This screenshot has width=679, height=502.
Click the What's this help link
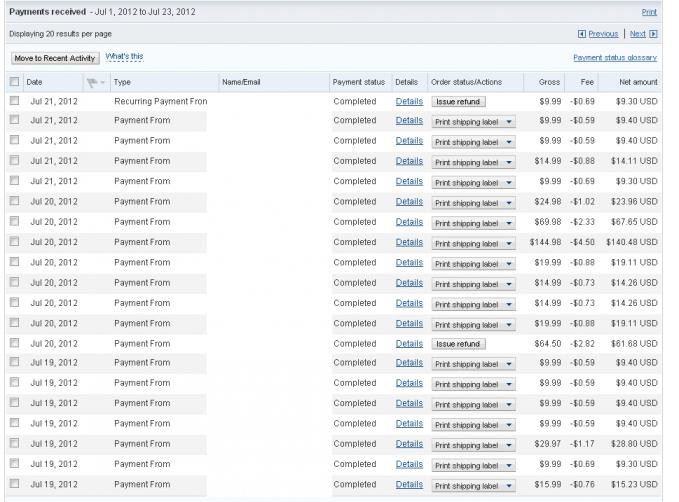tap(124, 56)
